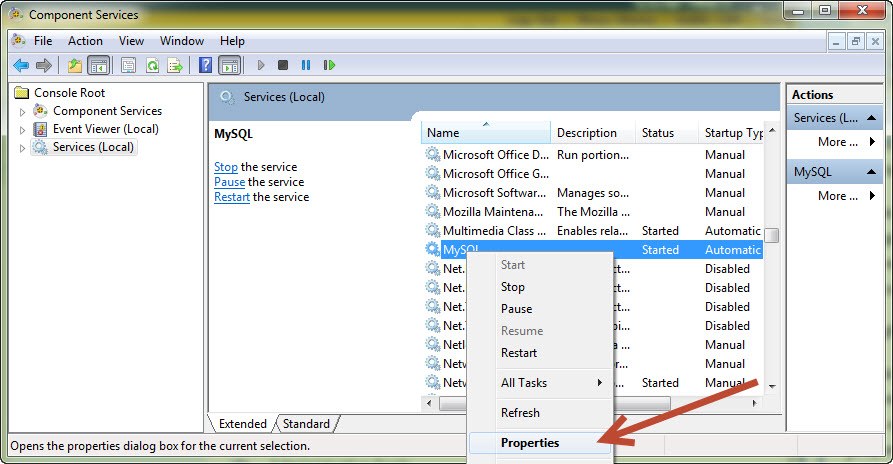Click the Services (Local) gear icon in tree
Viewport: 893px width, 464px height.
coord(40,147)
